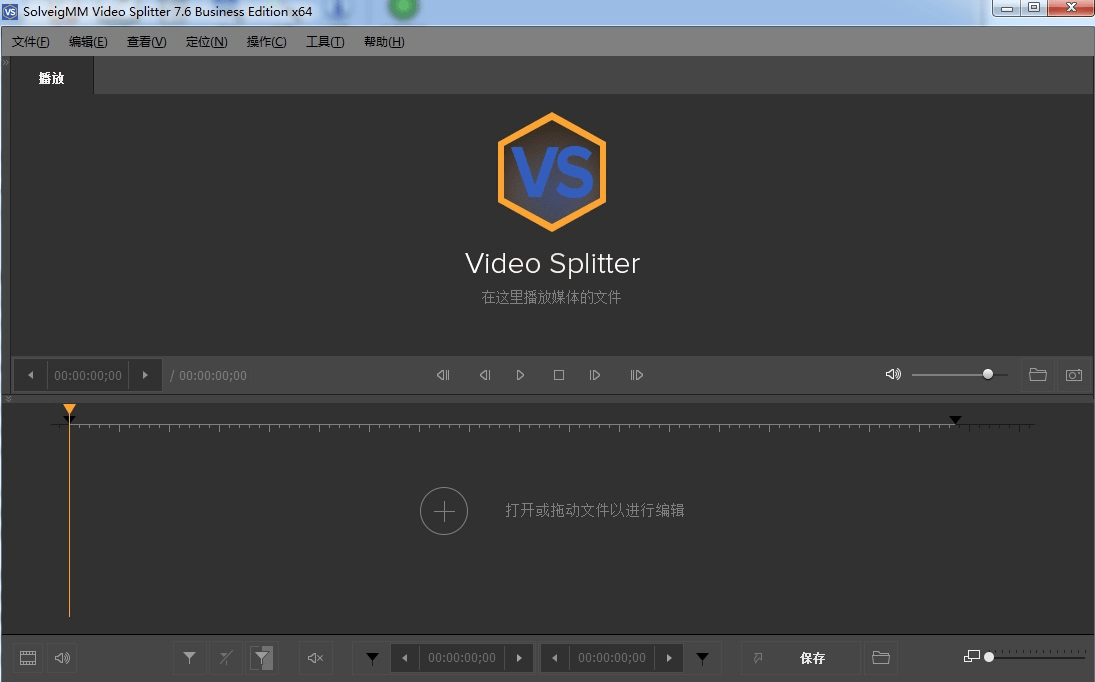Open output folder icon next to 保存

(x=880, y=658)
